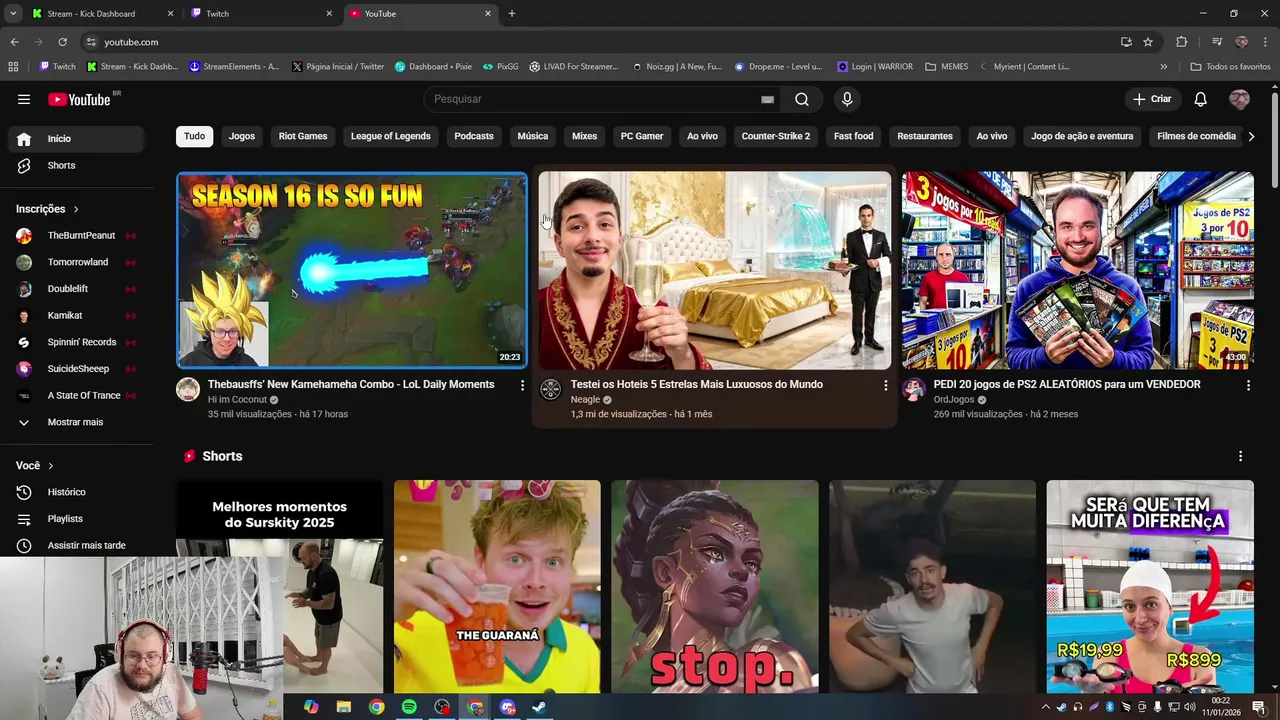Show hidden system tray icons
This screenshot has height=720, width=1280.
[1046, 707]
